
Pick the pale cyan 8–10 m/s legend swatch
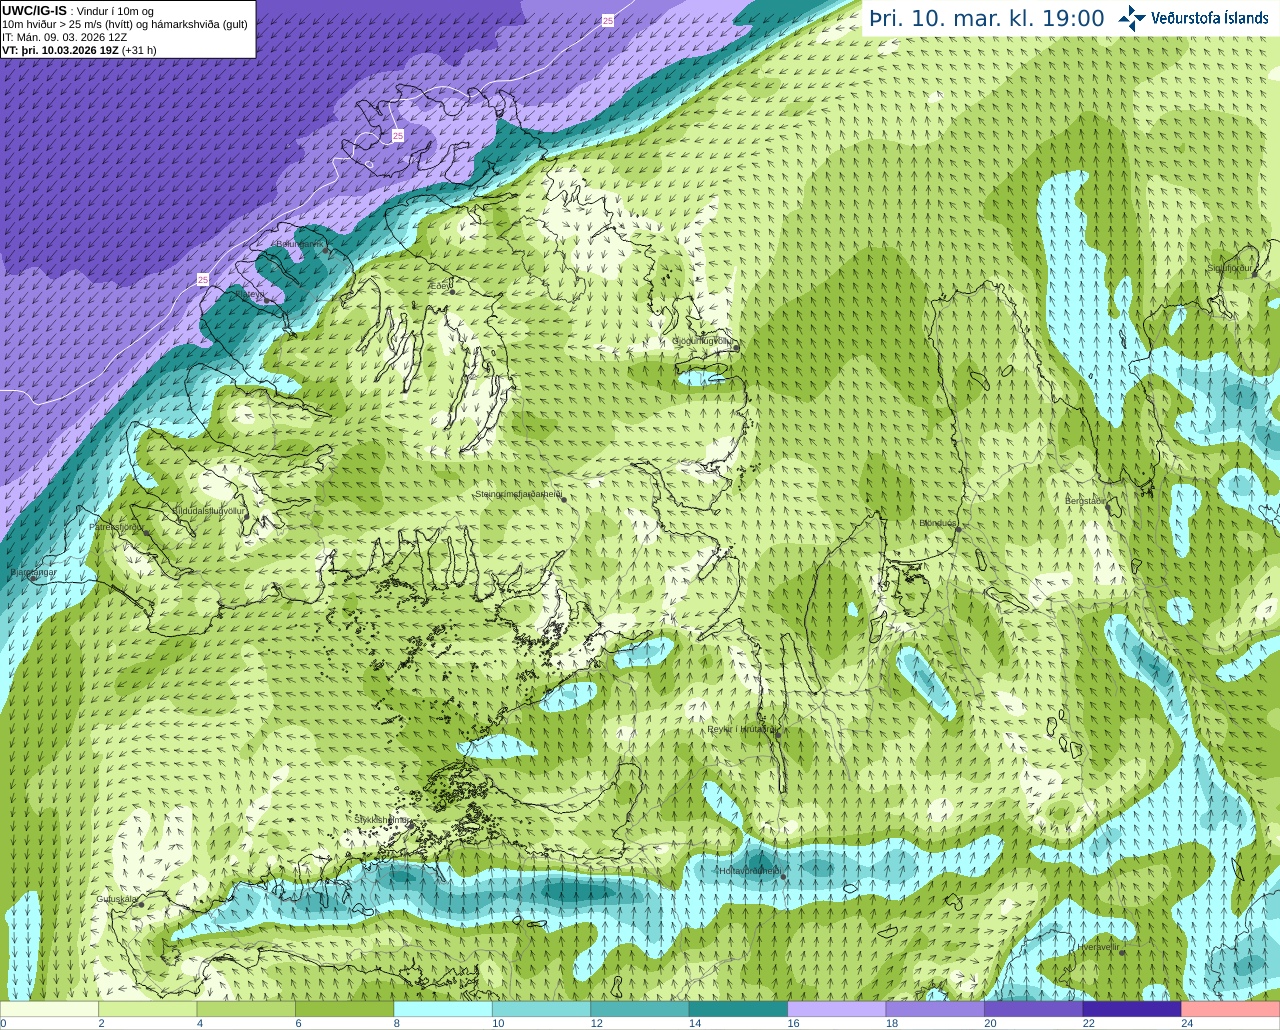pyautogui.click(x=443, y=1009)
